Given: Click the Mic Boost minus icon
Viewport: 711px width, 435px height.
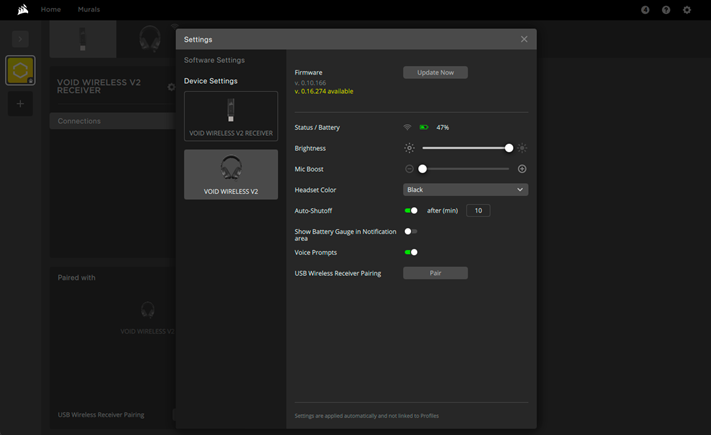Looking at the screenshot, I should point(409,169).
